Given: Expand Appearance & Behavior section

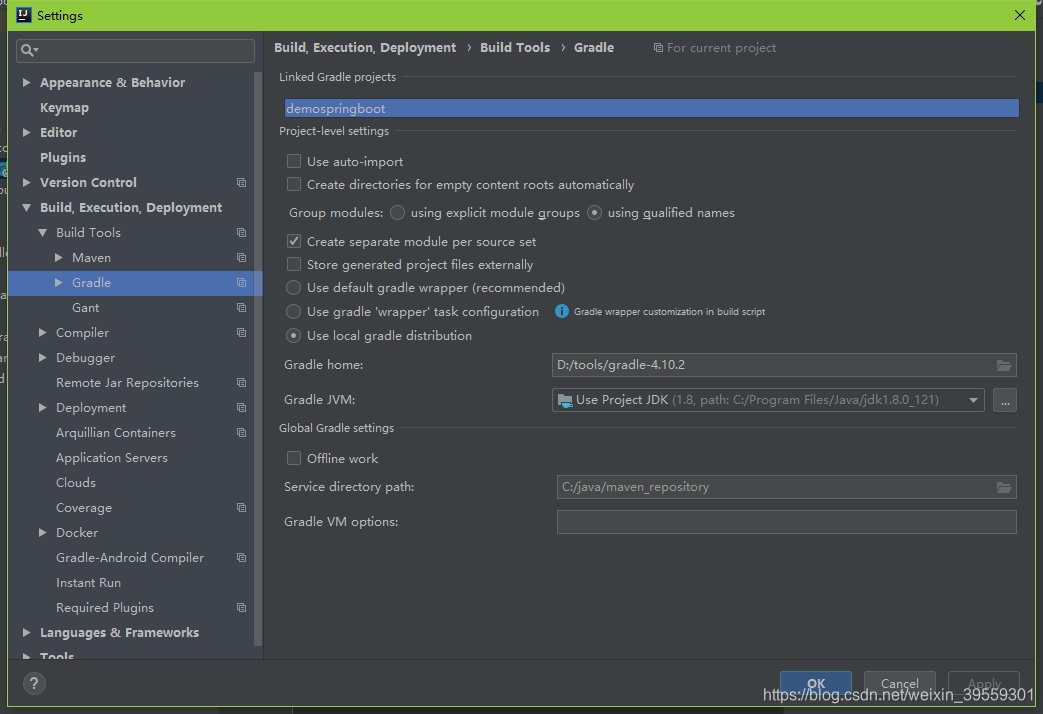Looking at the screenshot, I should (x=27, y=83).
